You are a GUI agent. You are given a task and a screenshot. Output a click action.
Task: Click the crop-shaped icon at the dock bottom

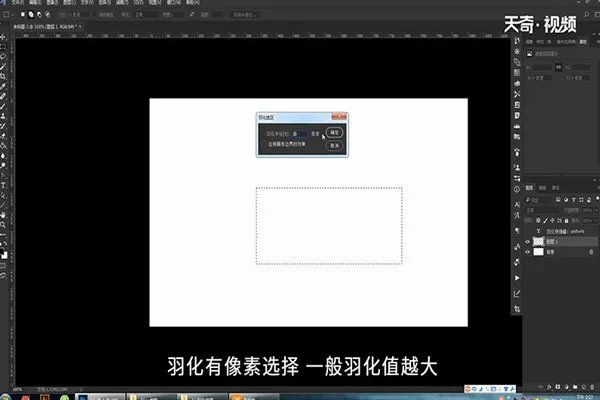coord(517,309)
